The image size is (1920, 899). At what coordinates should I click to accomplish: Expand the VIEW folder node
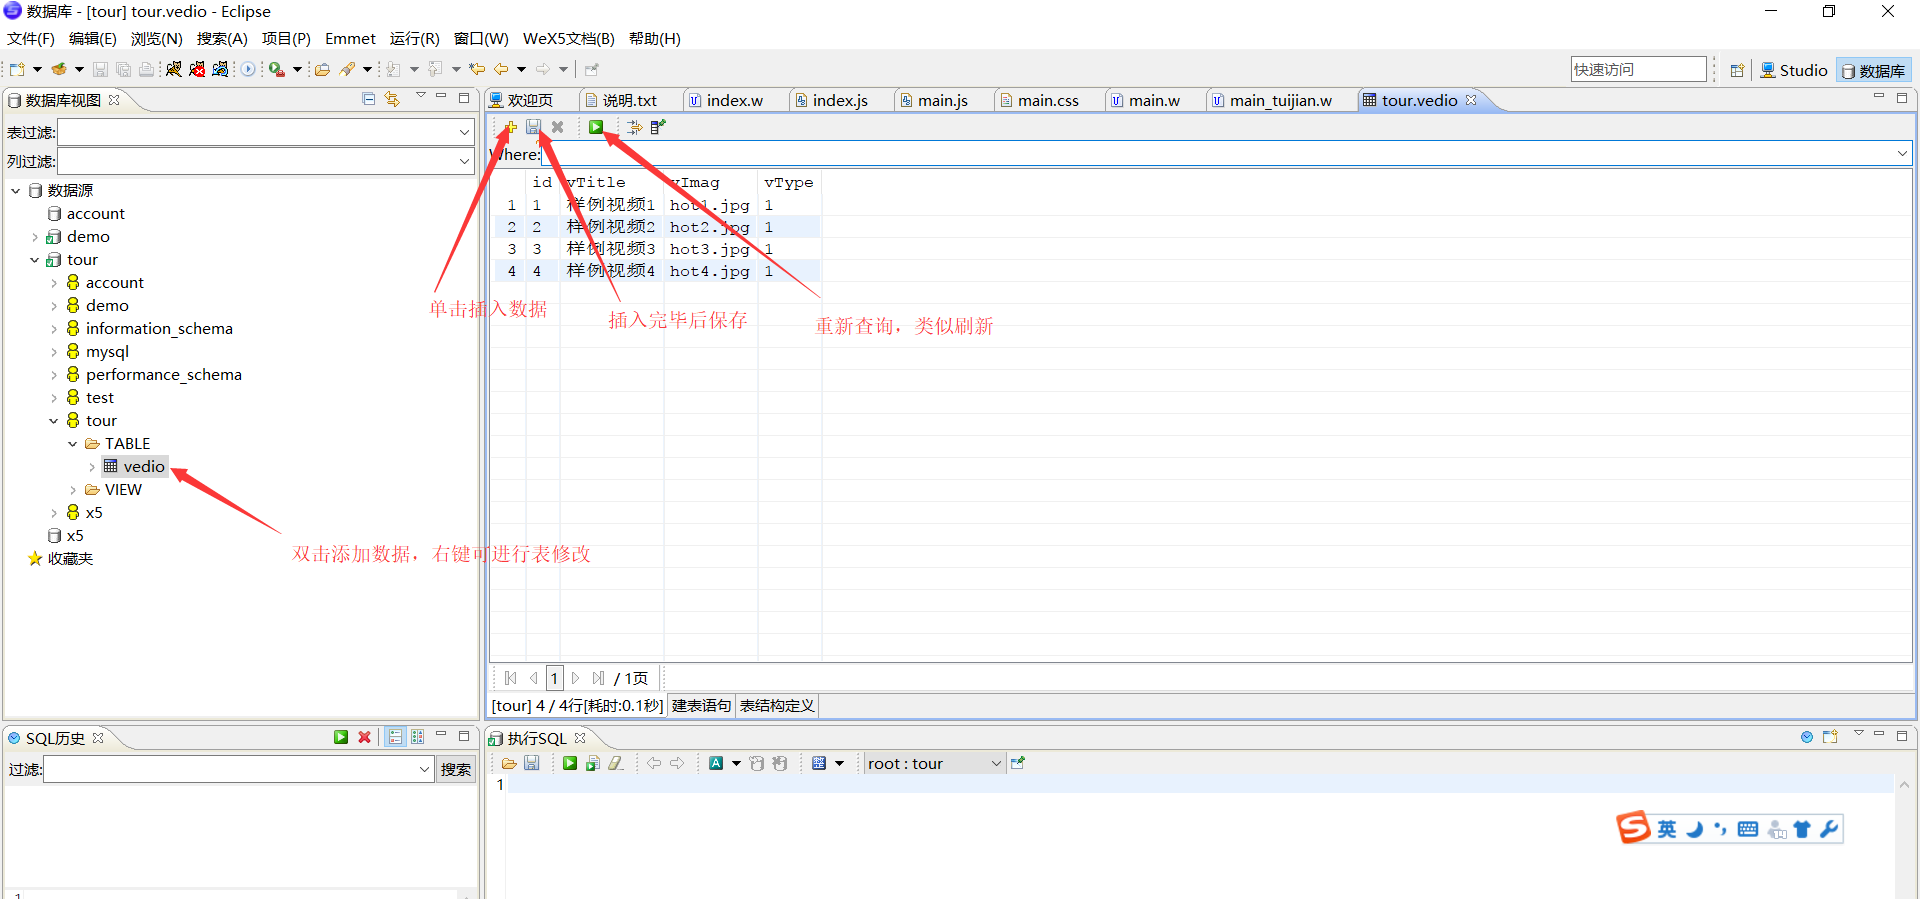click(73, 490)
